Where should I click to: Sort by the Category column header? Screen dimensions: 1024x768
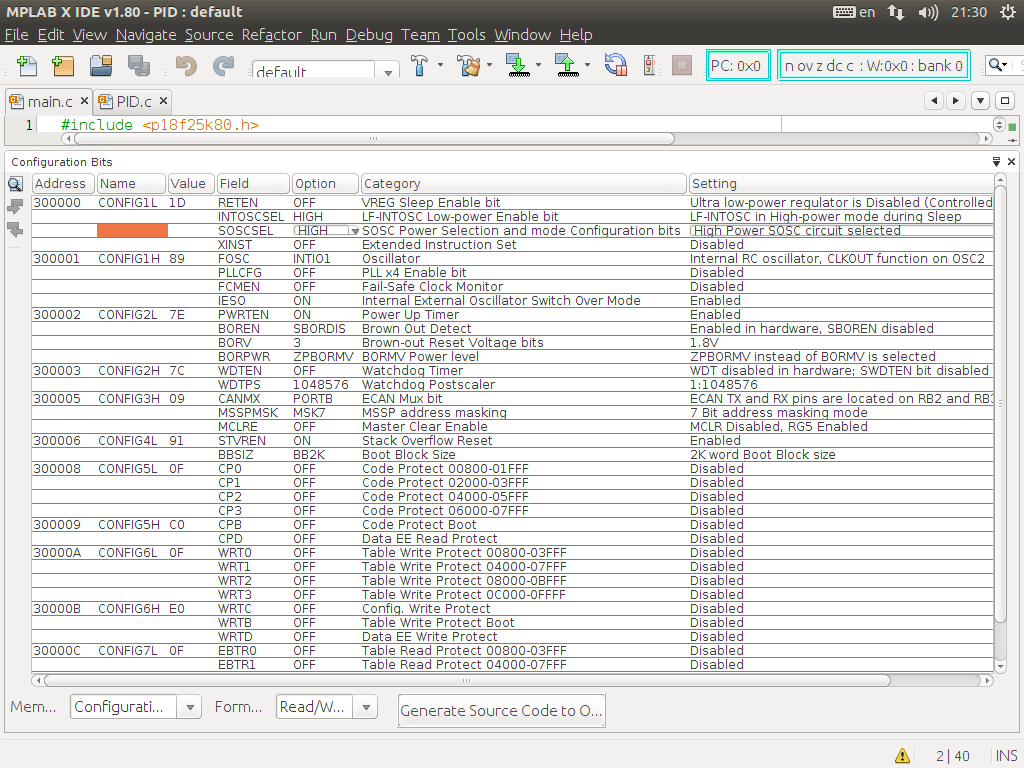tap(524, 184)
